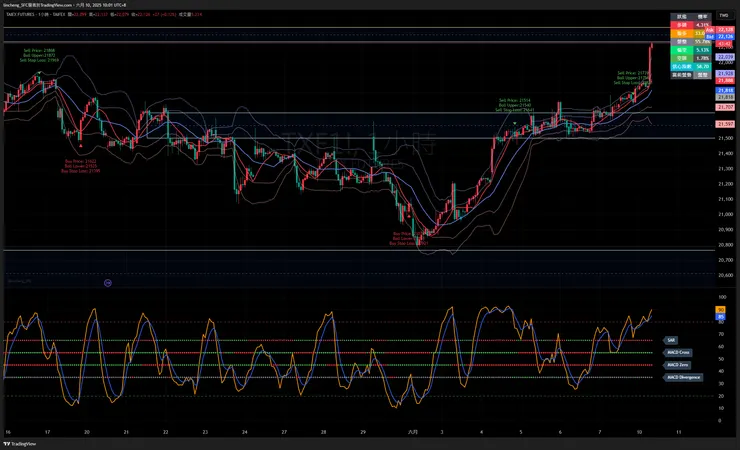Click the 21,597 price label on the axis
Image resolution: width=740 pixels, height=450 pixels.
pos(726,123)
